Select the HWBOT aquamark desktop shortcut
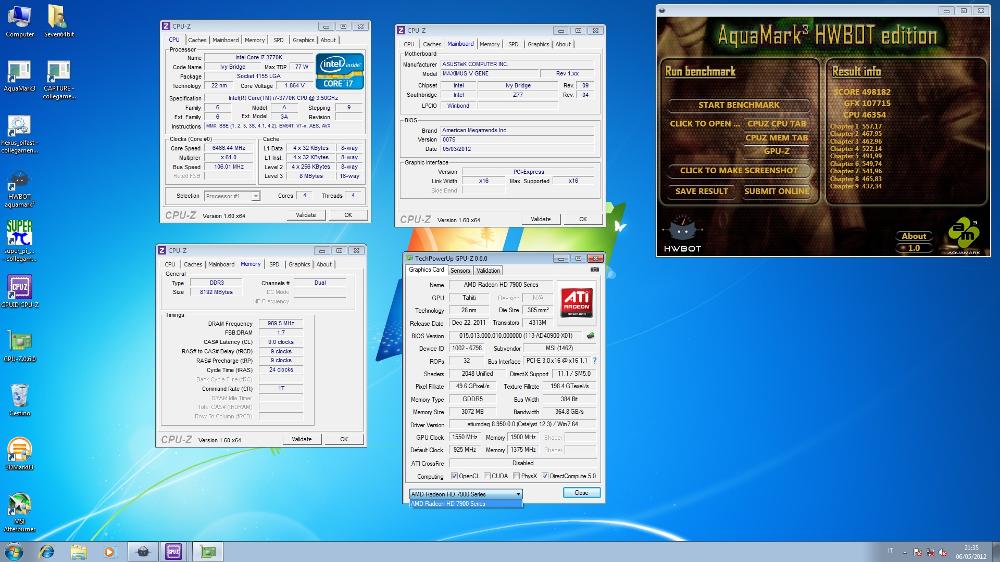Viewport: 1000px width, 562px height. pyautogui.click(x=19, y=189)
